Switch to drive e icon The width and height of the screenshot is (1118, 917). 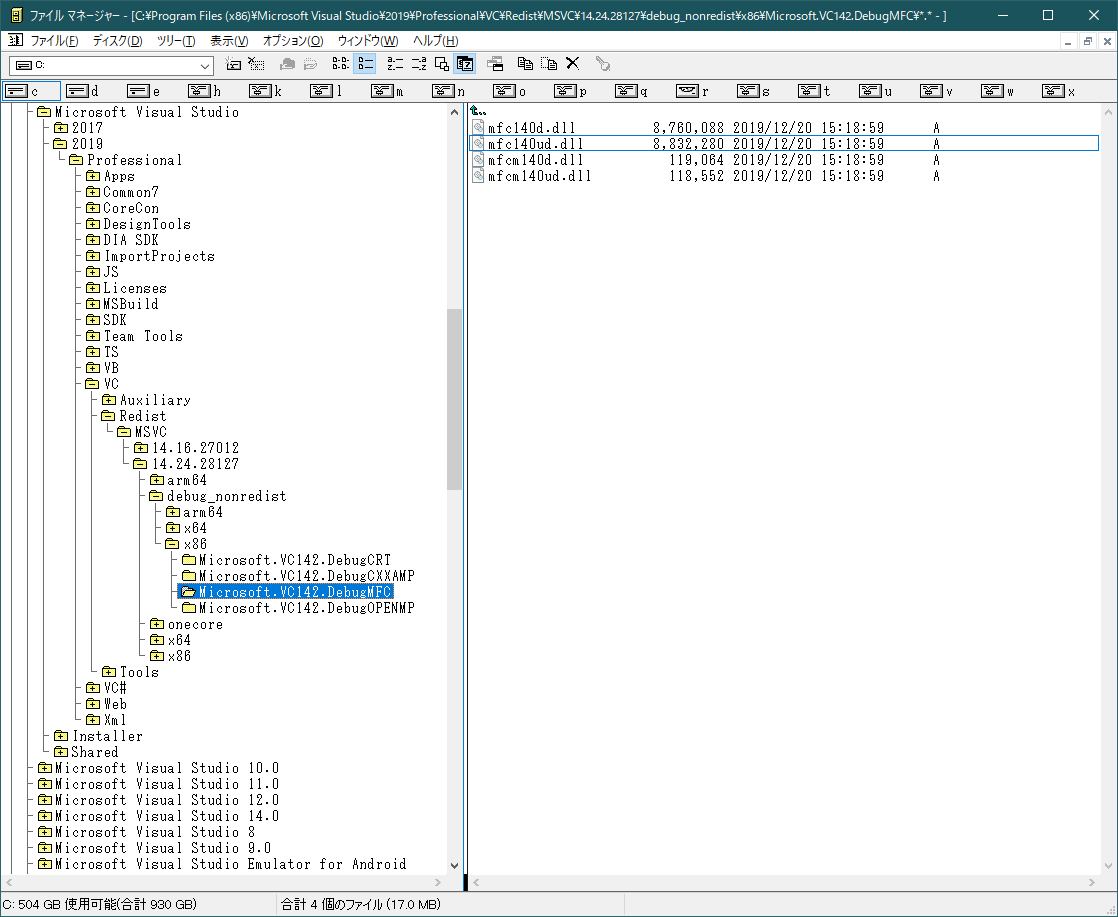(138, 91)
